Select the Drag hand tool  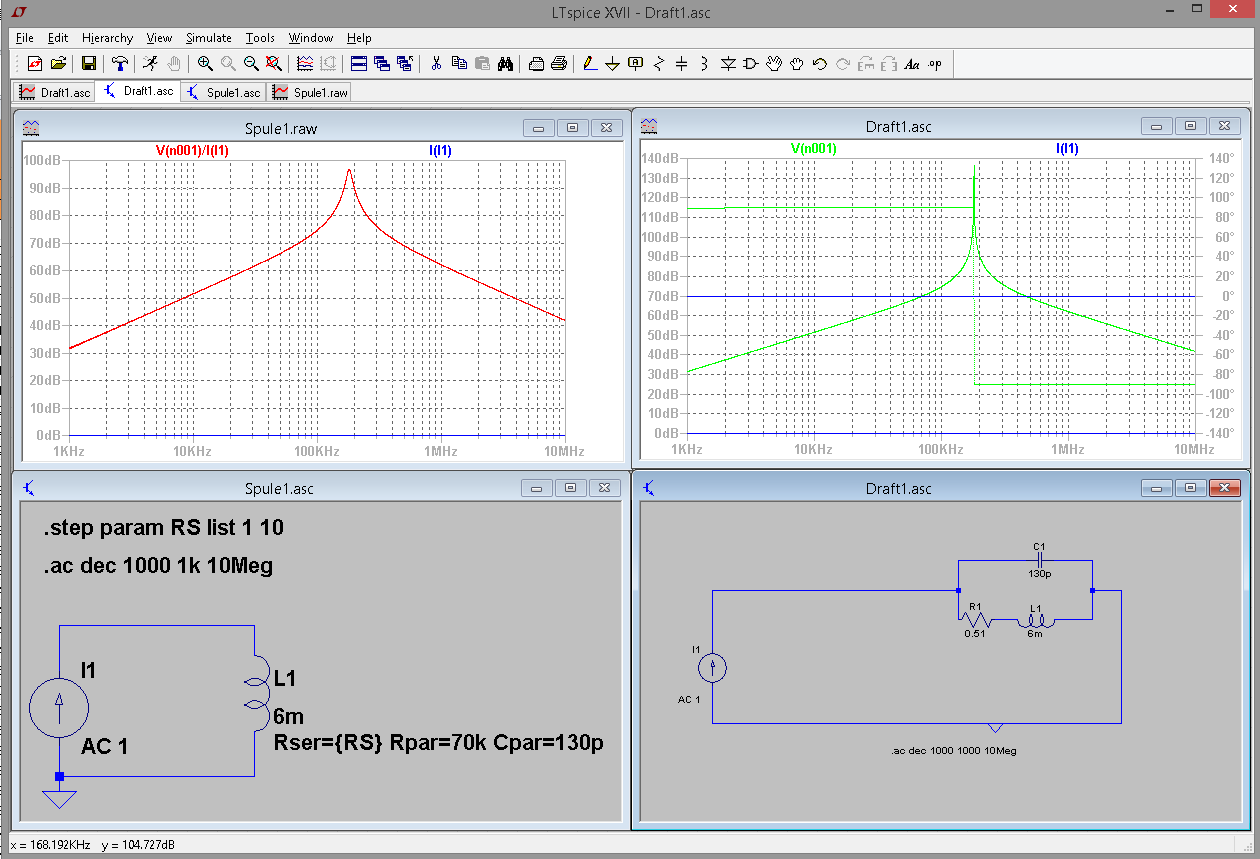tap(797, 64)
